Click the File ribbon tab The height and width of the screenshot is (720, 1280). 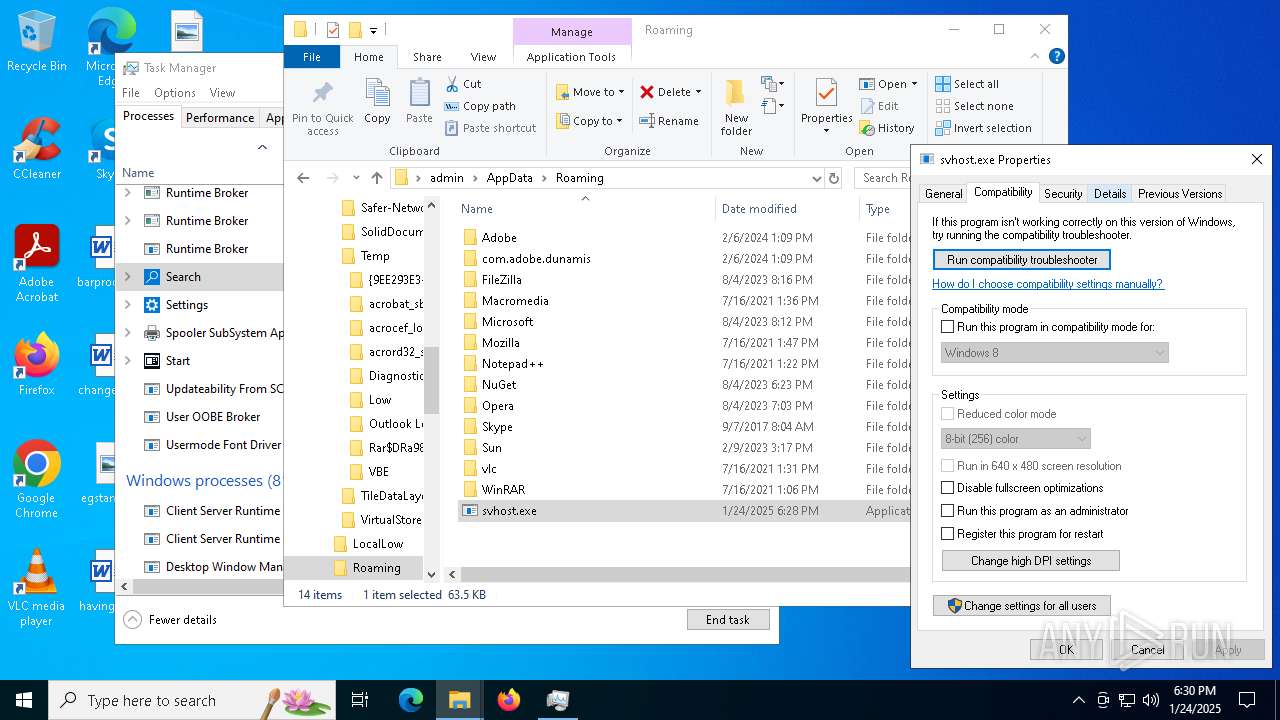pos(312,57)
